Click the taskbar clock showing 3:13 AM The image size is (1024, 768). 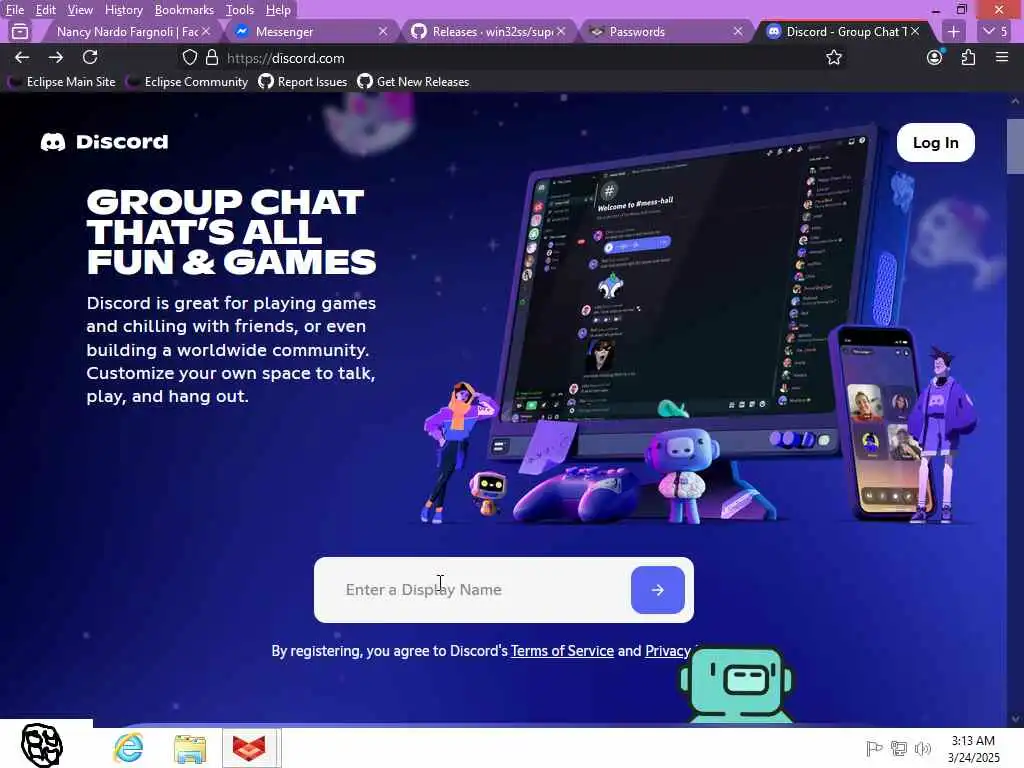(974, 748)
